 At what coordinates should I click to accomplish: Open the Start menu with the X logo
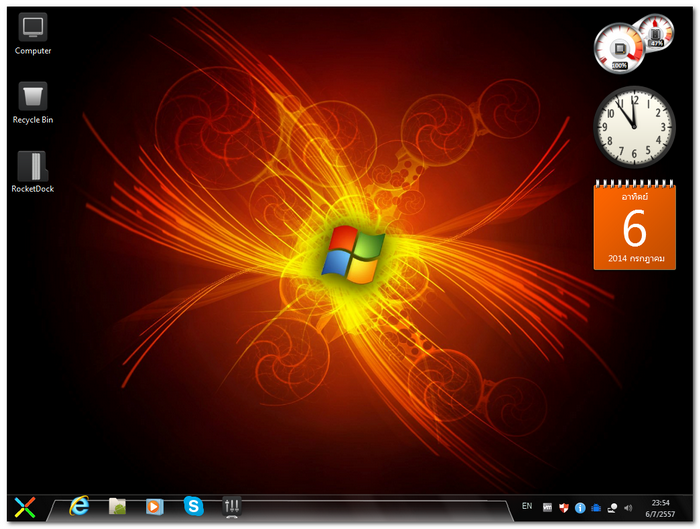[x=25, y=507]
